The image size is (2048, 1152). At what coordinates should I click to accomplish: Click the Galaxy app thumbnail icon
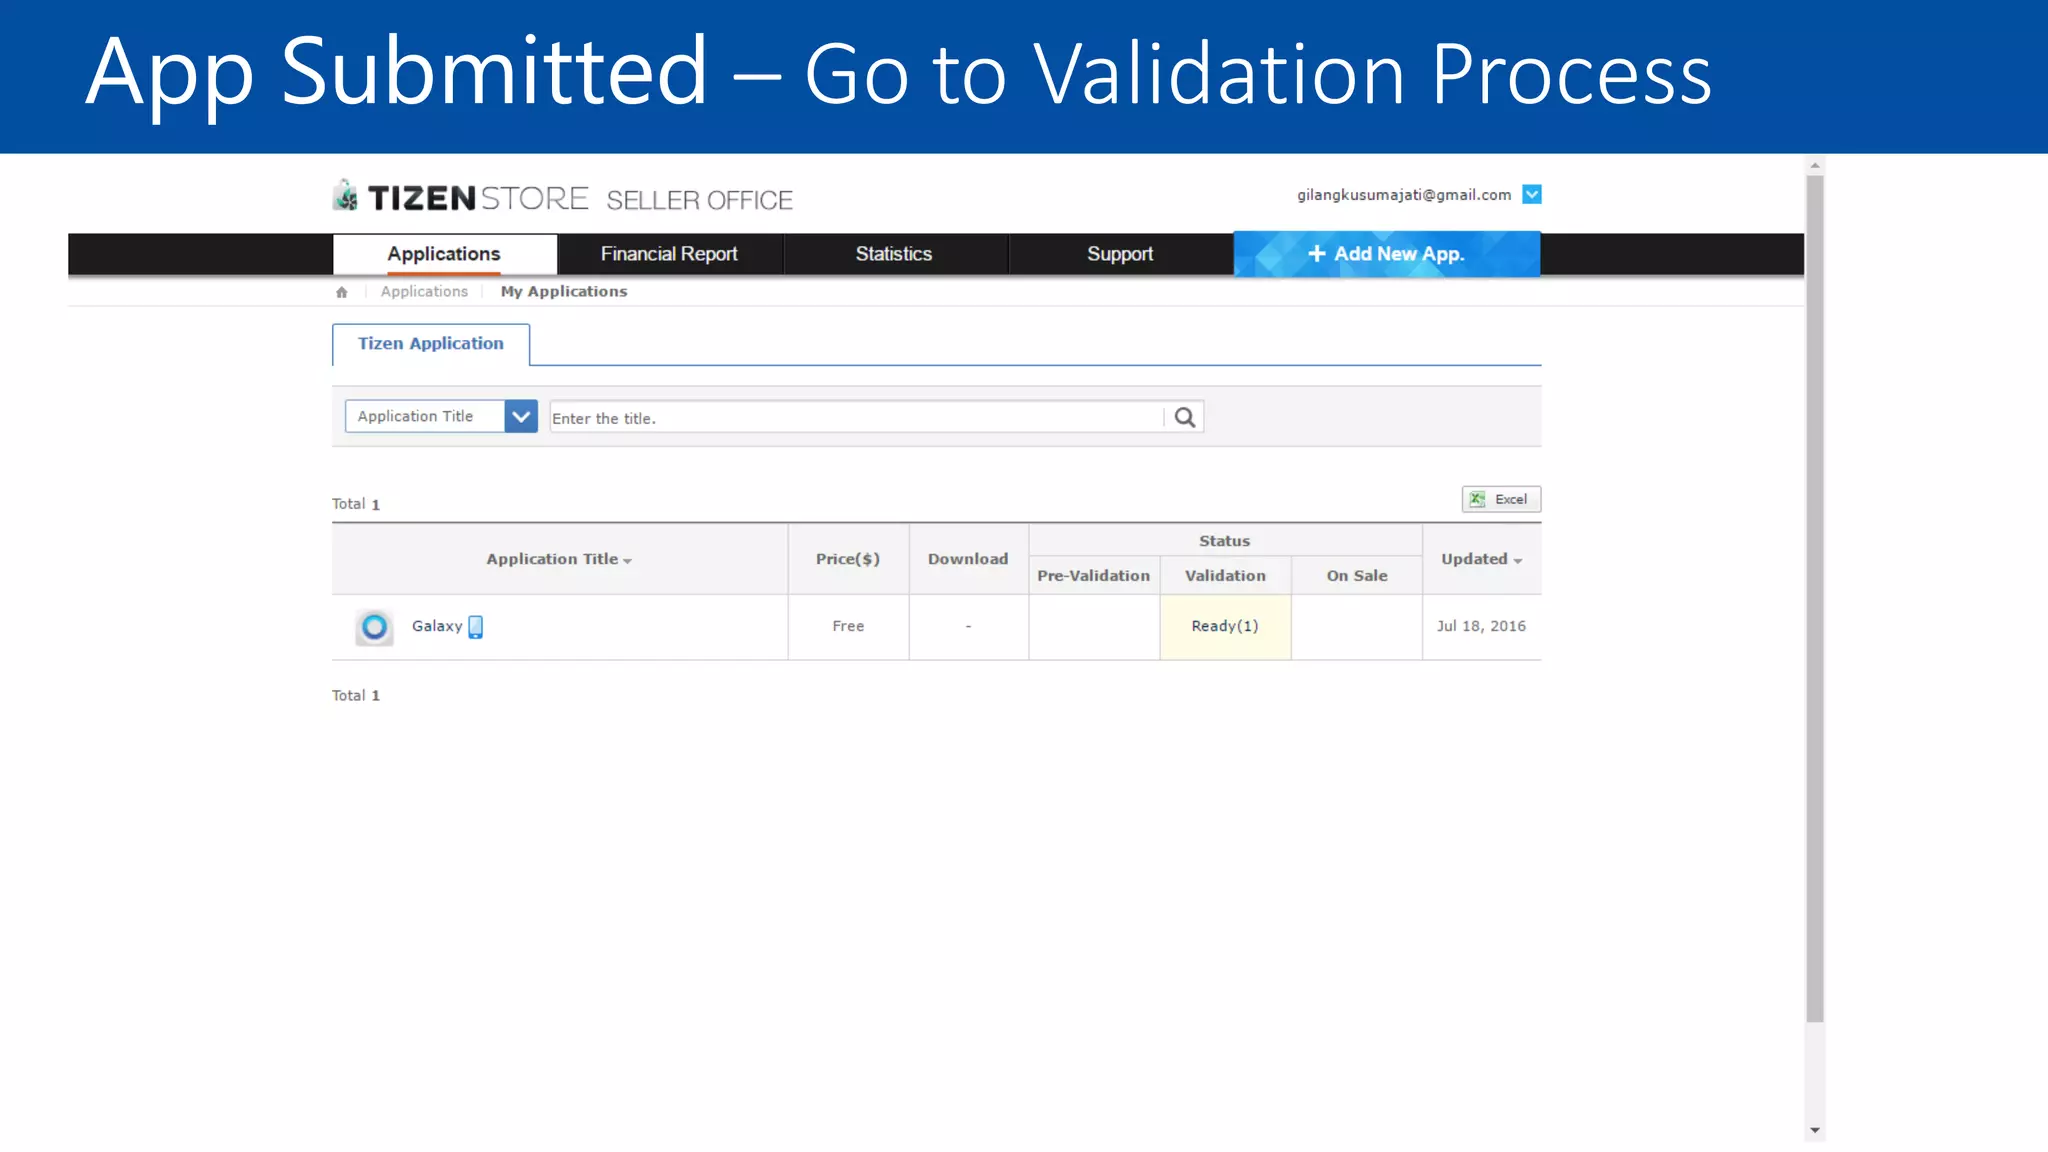[x=374, y=627]
